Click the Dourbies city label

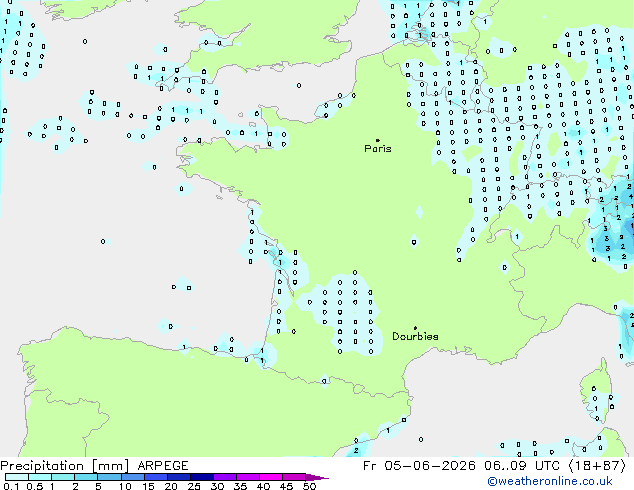tap(415, 336)
